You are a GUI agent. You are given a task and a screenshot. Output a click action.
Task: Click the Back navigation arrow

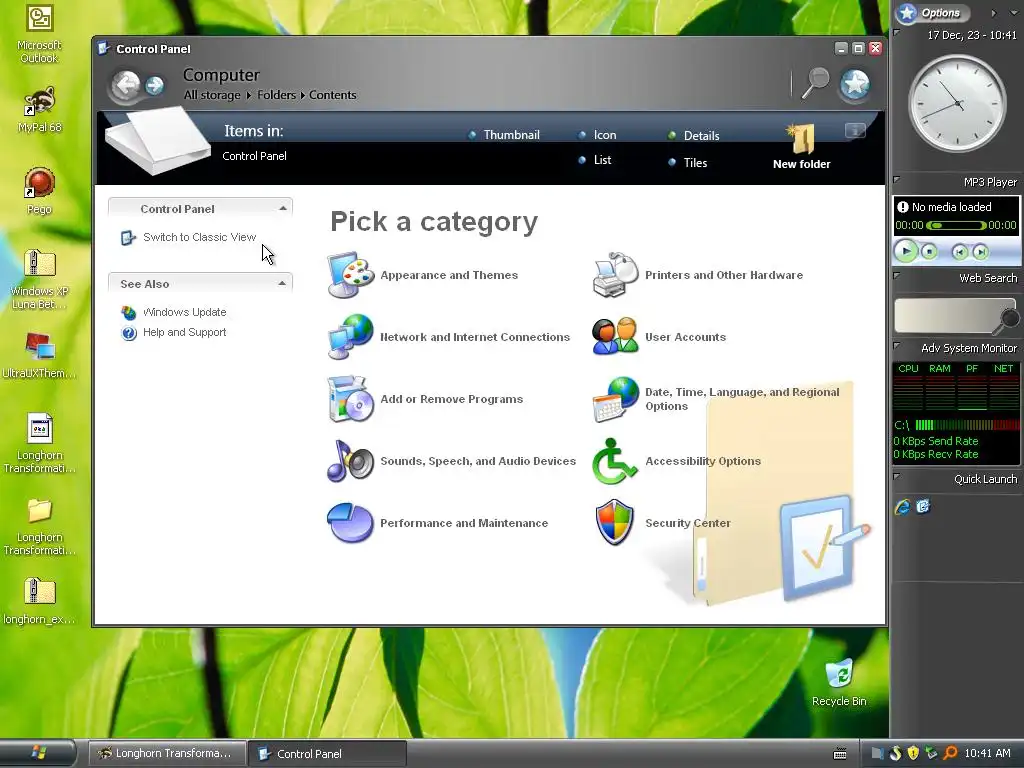[x=125, y=85]
